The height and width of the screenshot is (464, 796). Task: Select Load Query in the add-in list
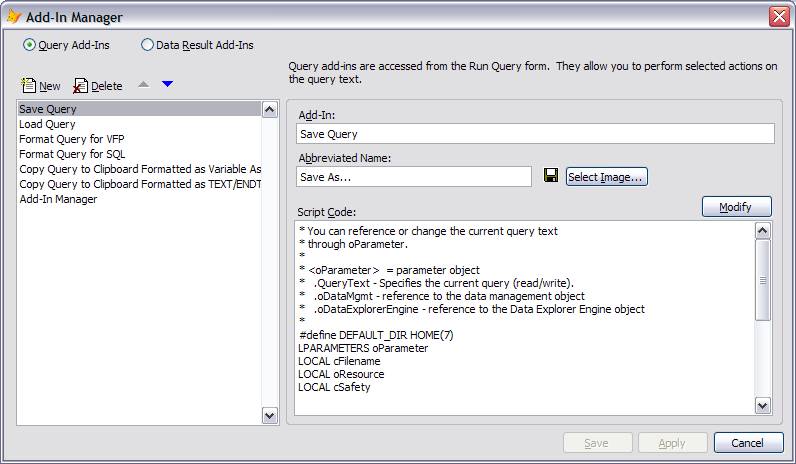point(139,124)
